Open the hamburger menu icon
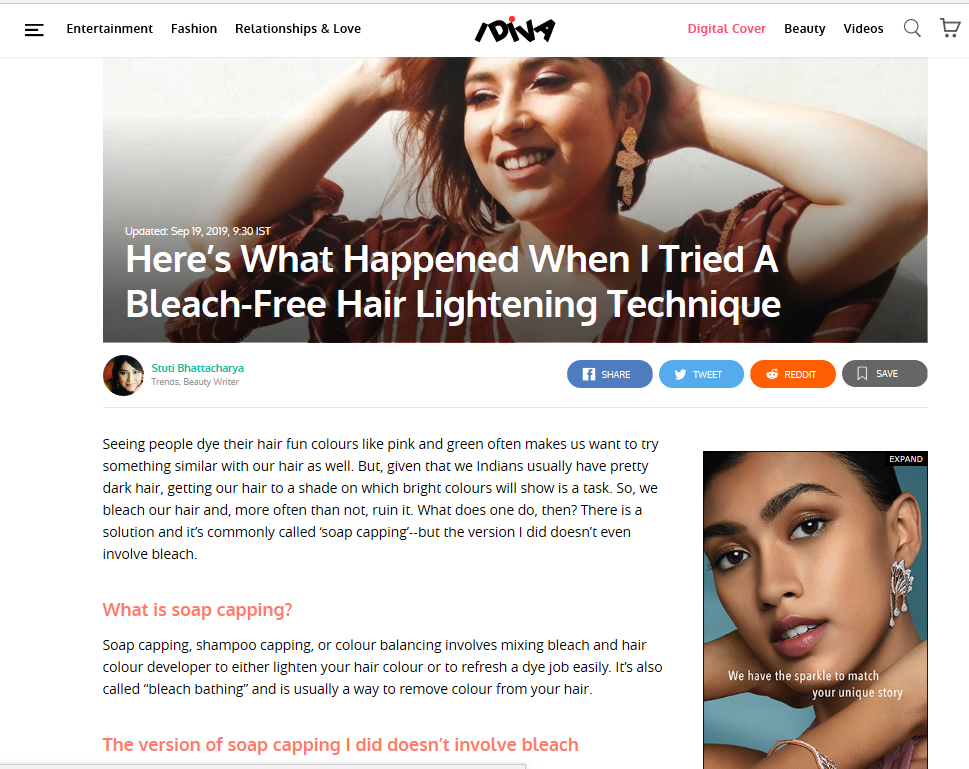This screenshot has height=769, width=969. pos(34,30)
